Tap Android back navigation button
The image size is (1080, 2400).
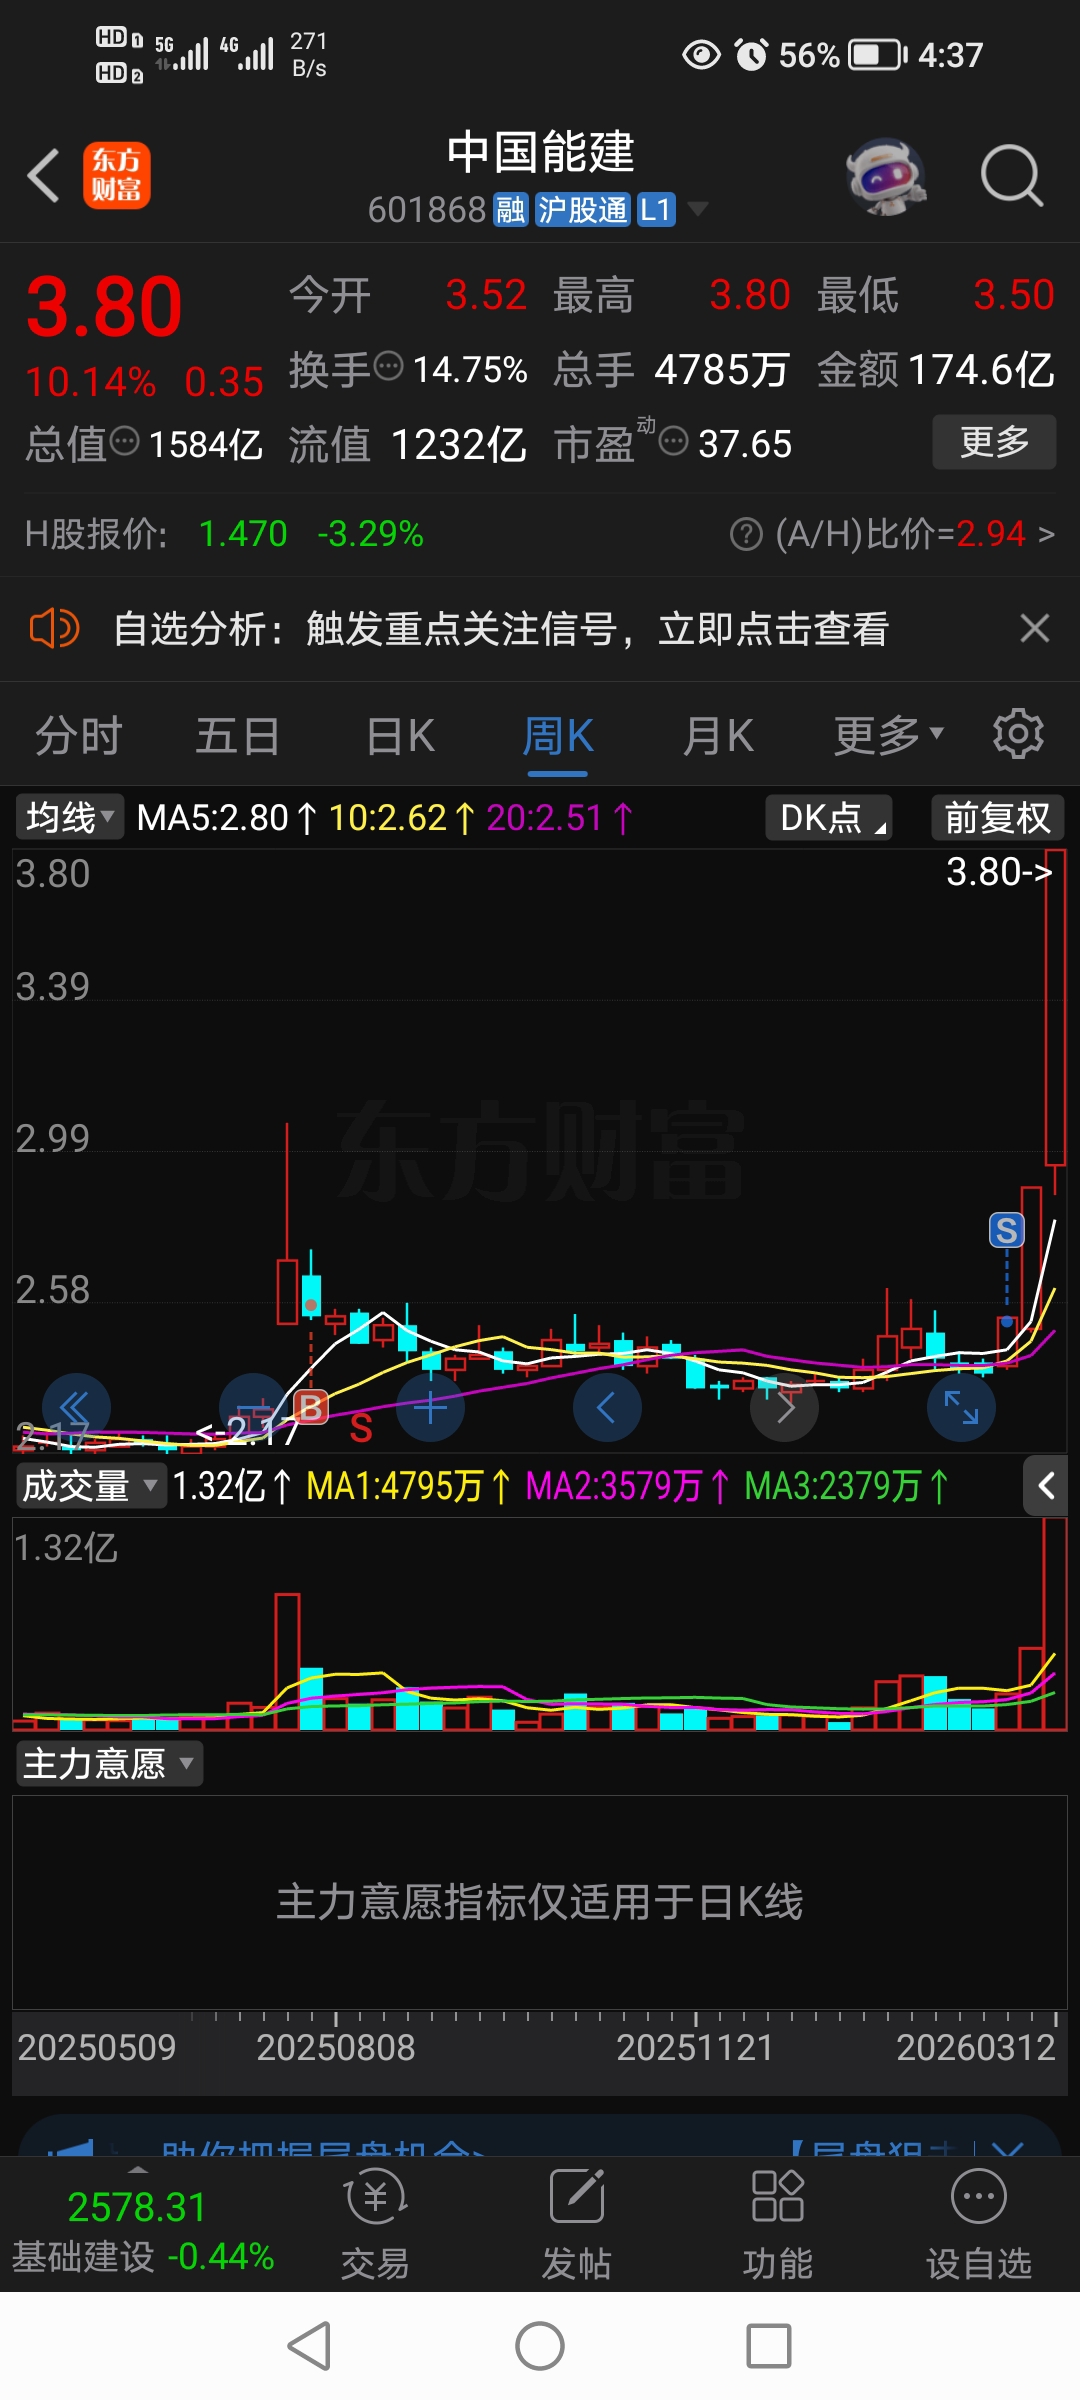(x=310, y=2346)
